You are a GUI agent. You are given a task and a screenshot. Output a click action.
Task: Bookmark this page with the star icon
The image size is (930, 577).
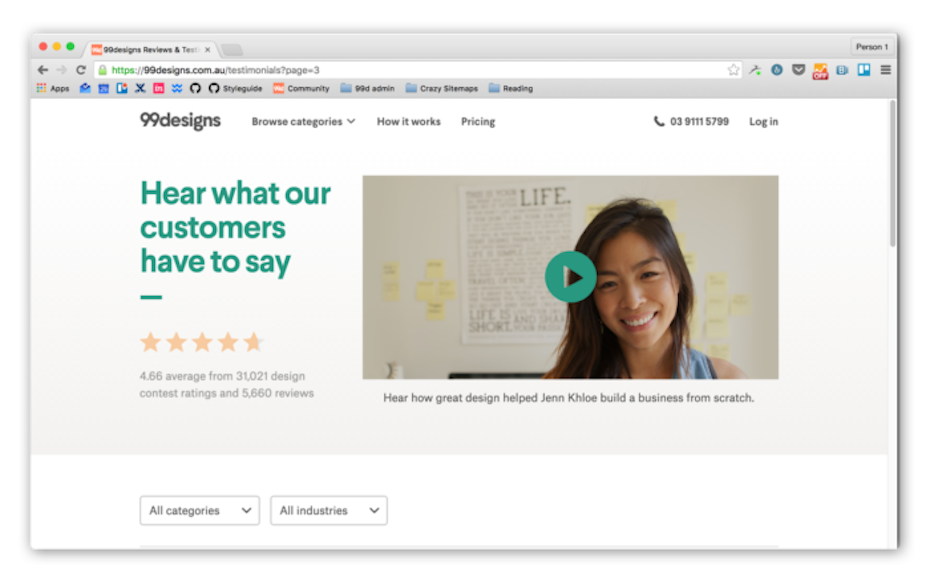click(x=733, y=70)
